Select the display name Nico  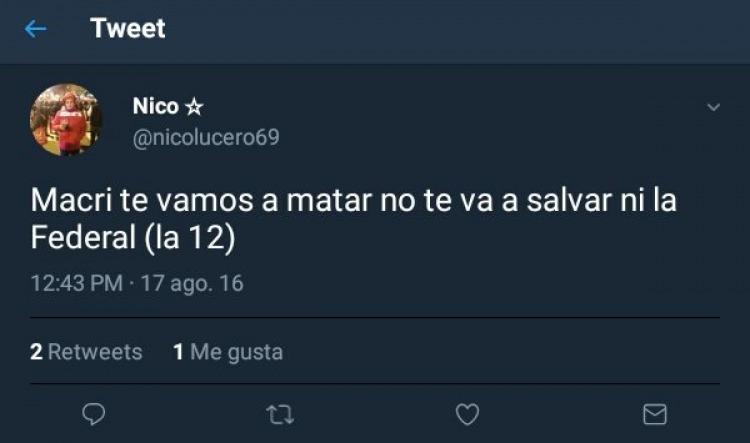tap(155, 106)
